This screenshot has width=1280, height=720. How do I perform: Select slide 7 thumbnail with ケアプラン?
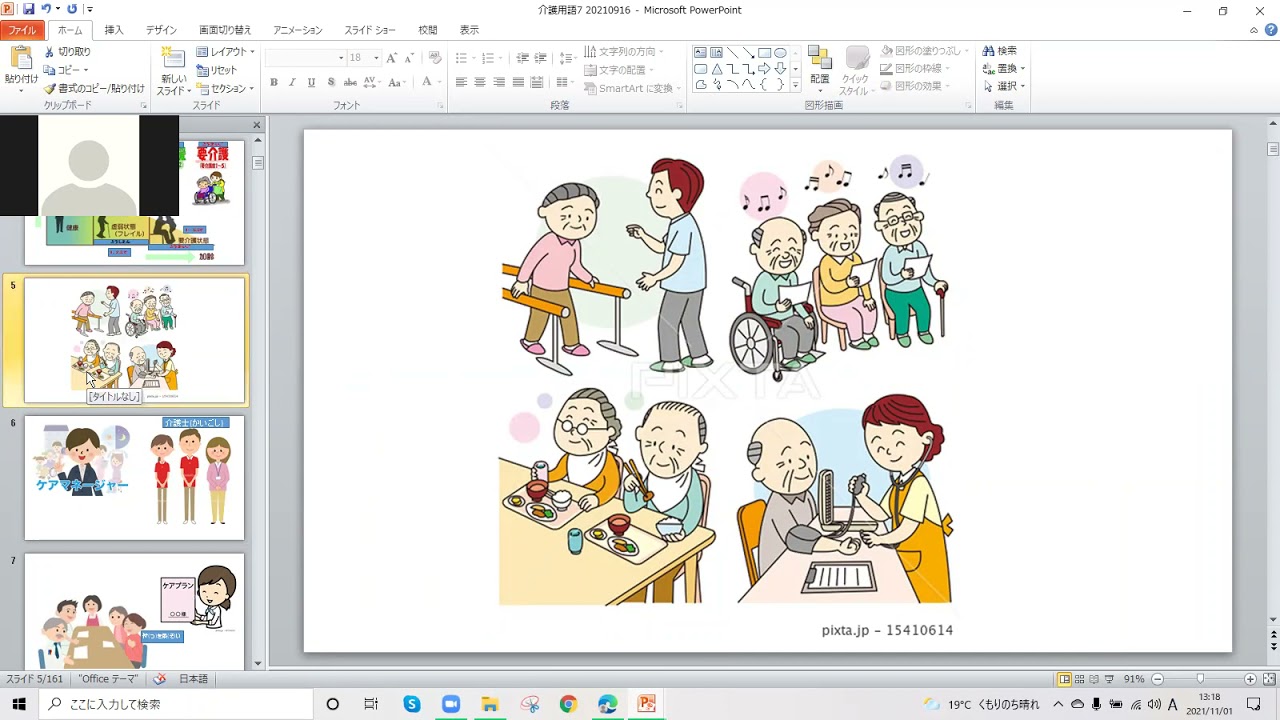coord(134,611)
